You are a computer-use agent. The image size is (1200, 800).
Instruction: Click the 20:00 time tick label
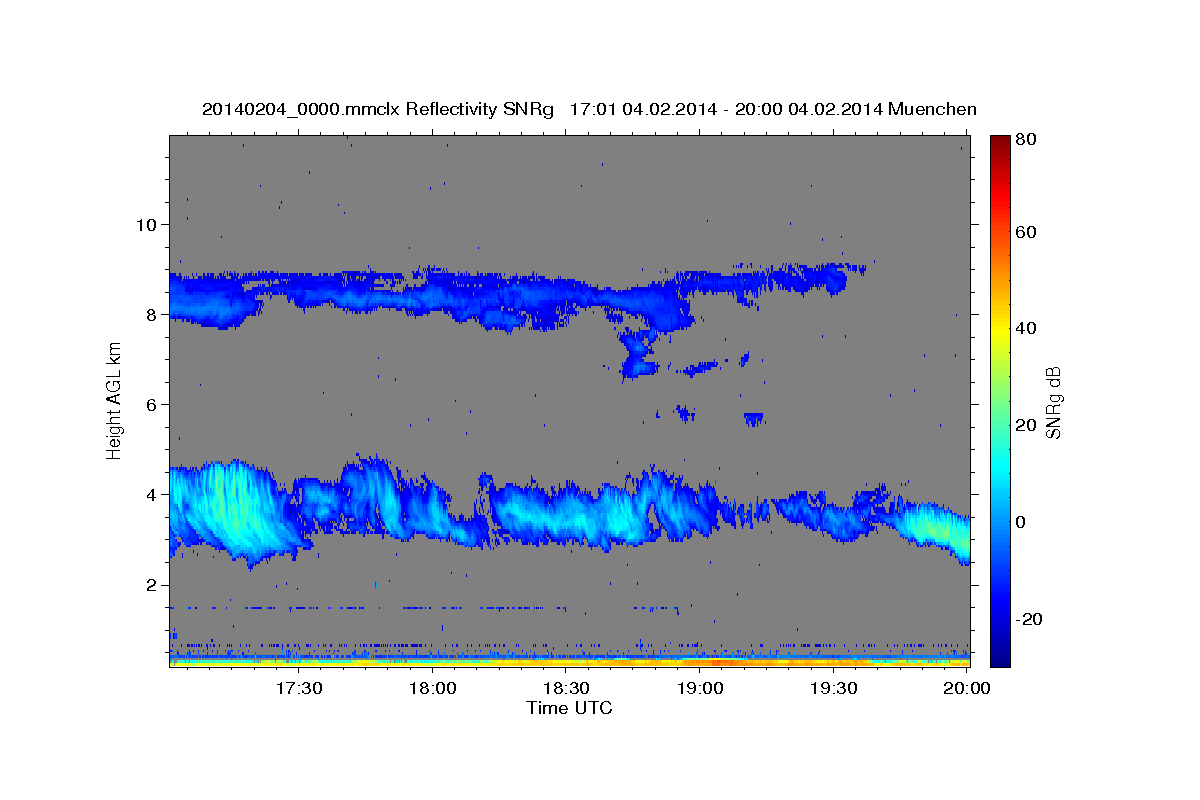click(967, 688)
